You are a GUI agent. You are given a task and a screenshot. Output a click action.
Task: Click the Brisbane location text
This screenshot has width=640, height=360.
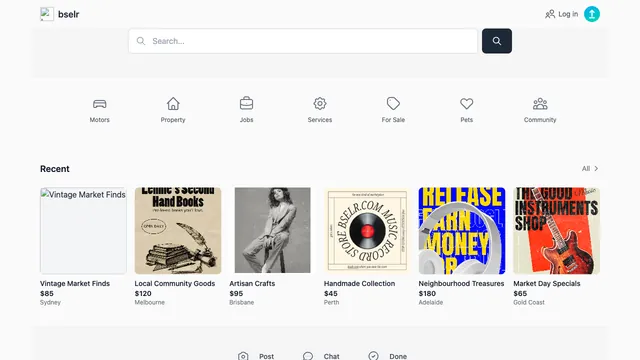click(x=242, y=302)
